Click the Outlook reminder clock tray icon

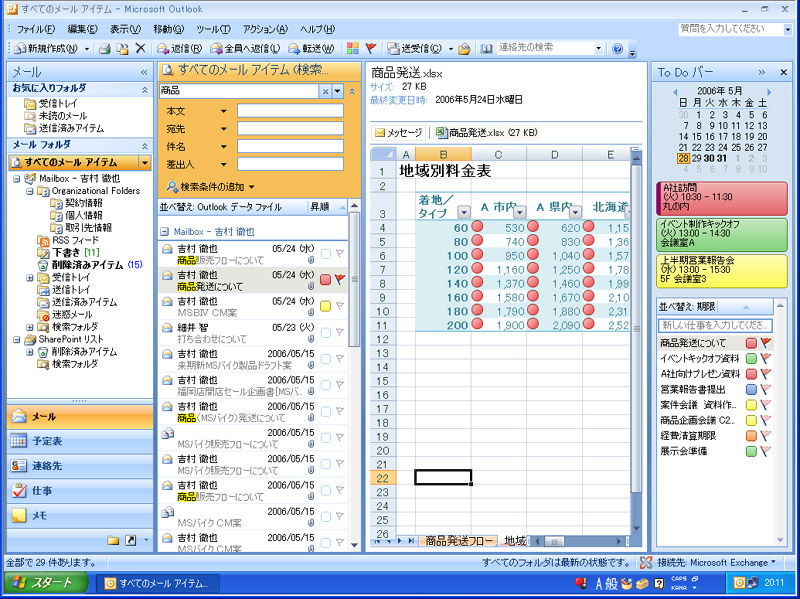[x=739, y=583]
